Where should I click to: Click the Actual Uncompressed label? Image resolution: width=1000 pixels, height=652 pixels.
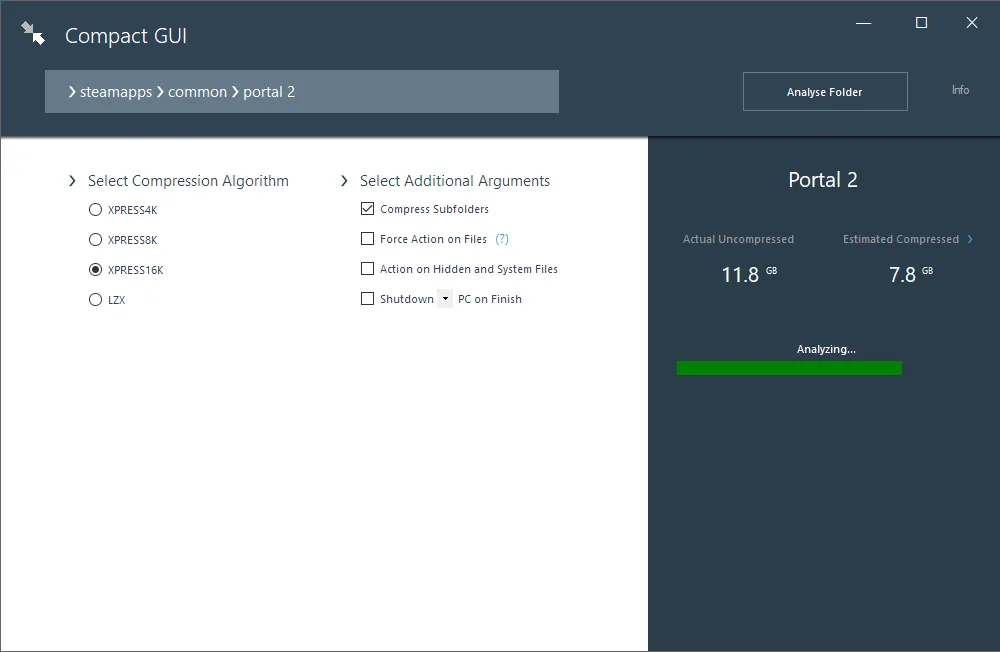click(x=739, y=239)
